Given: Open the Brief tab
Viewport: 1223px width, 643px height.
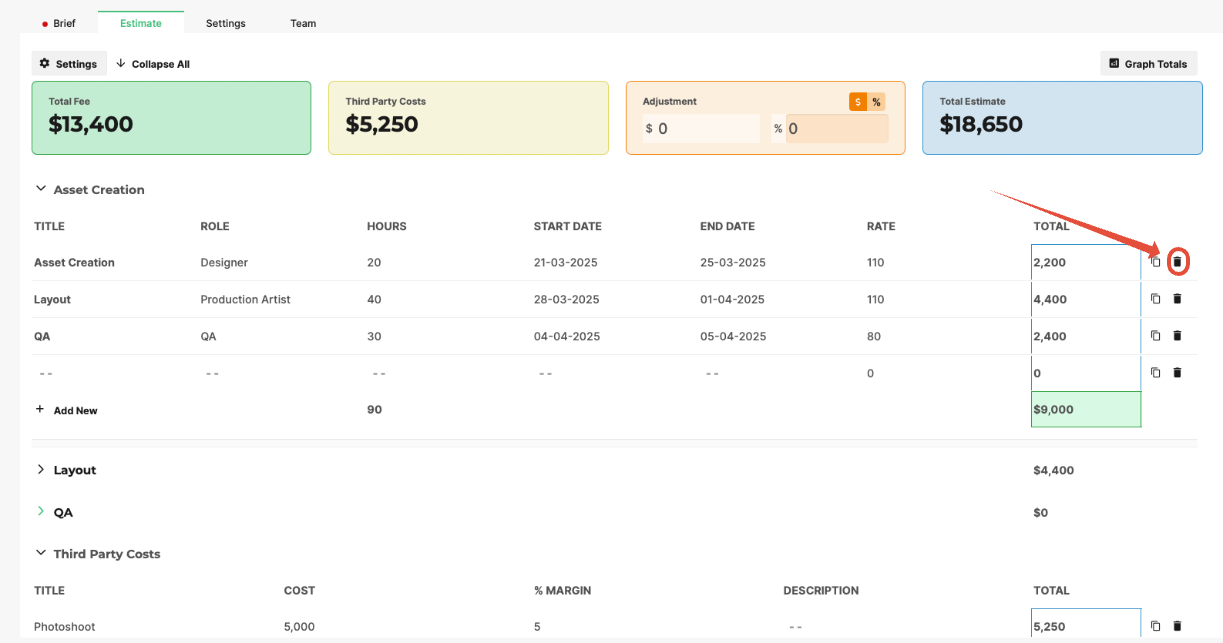Looking at the screenshot, I should tap(58, 23).
